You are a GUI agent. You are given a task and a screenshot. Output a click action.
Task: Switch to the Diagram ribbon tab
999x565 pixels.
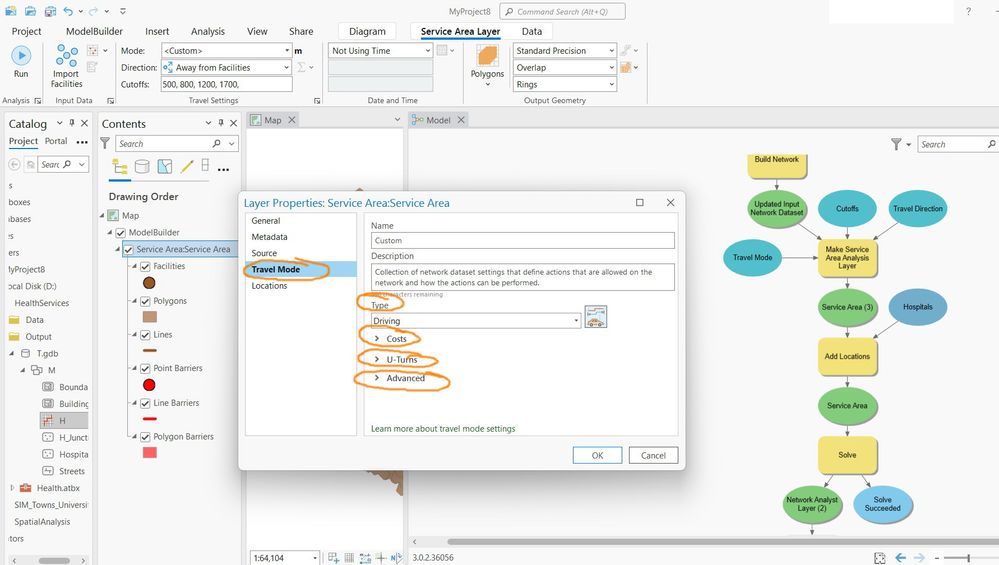click(367, 31)
